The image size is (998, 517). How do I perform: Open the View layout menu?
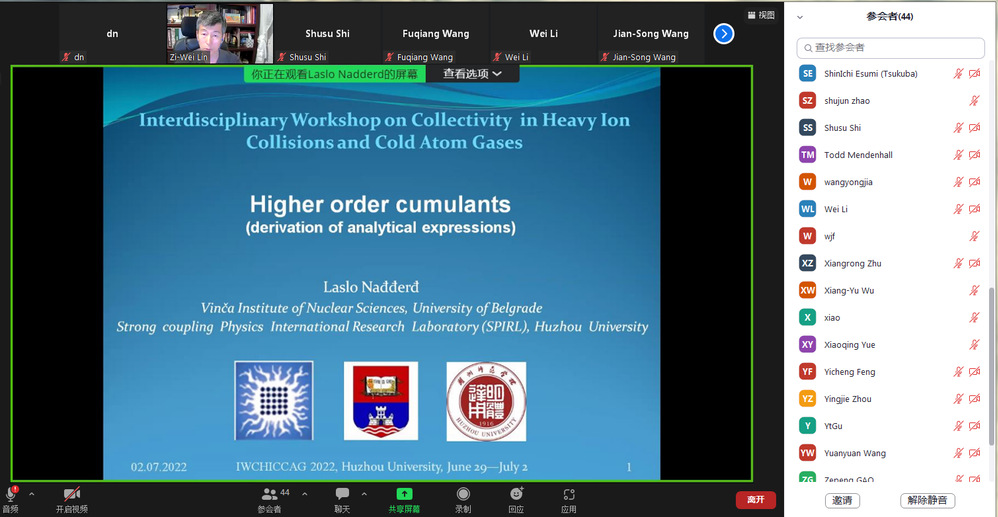point(761,15)
